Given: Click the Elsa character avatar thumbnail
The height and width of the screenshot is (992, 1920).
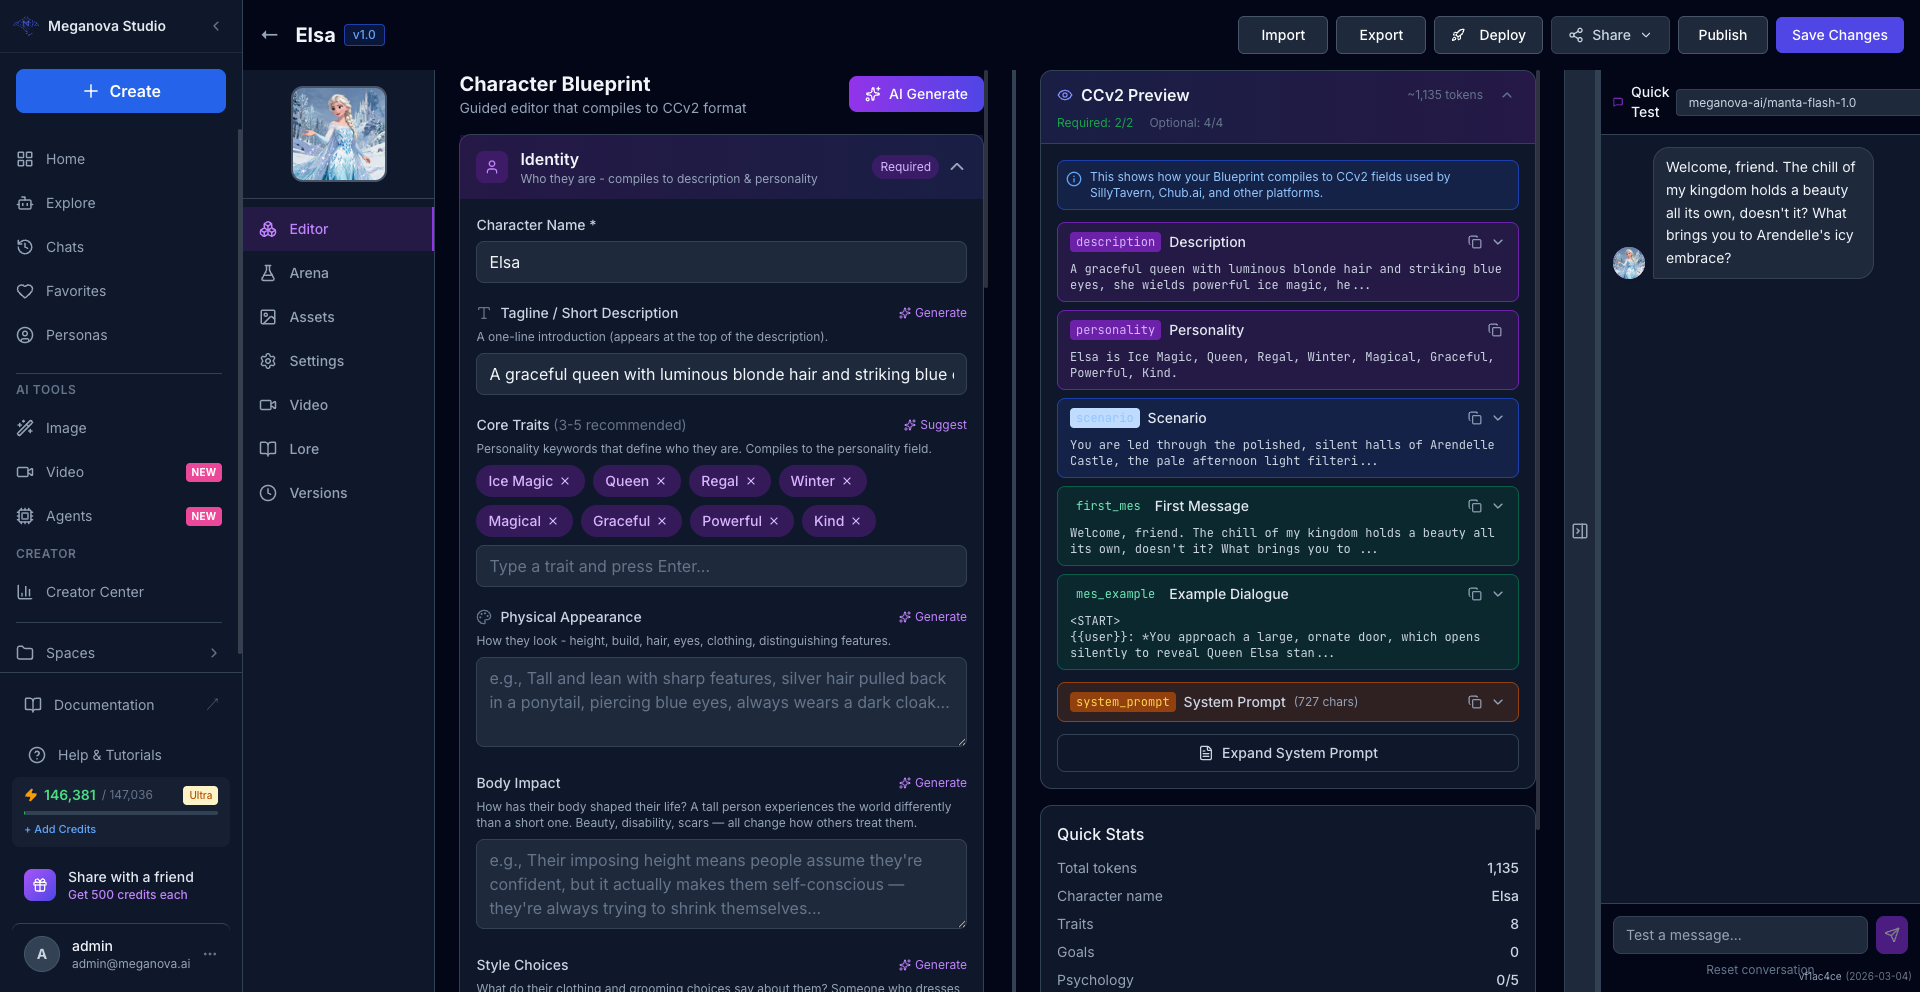Looking at the screenshot, I should (339, 134).
